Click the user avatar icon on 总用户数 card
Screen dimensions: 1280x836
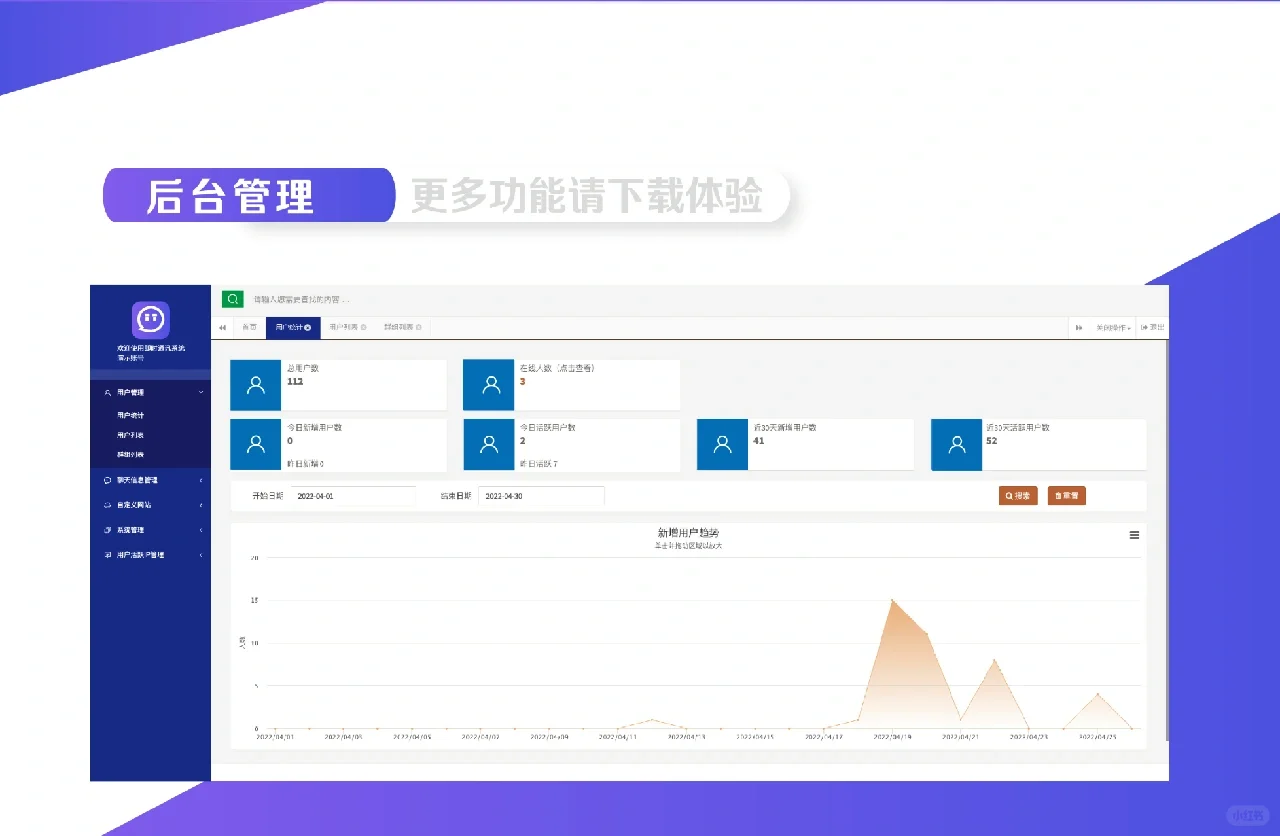(255, 384)
